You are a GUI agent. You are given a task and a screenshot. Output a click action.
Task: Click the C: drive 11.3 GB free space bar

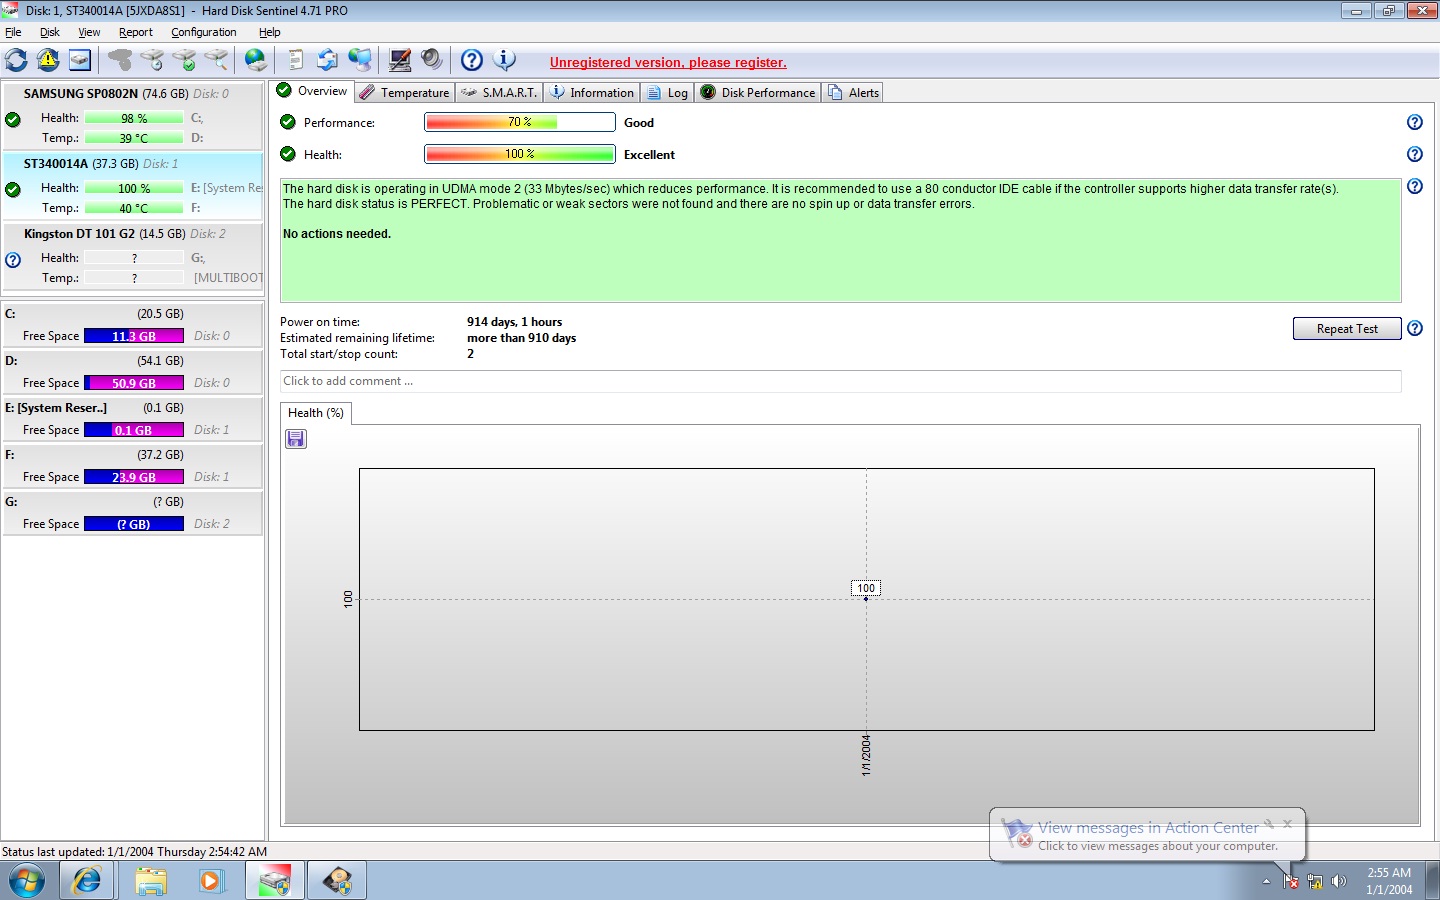(x=134, y=336)
